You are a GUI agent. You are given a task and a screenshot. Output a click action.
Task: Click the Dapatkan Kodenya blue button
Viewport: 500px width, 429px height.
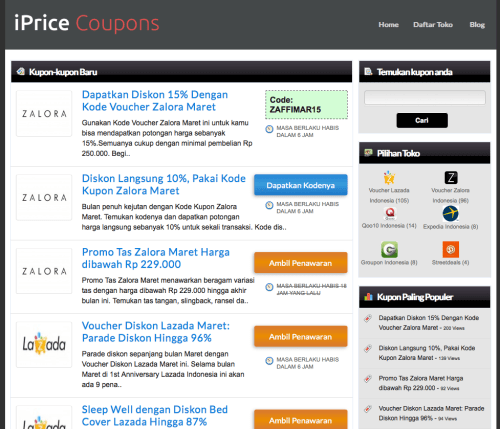[301, 185]
